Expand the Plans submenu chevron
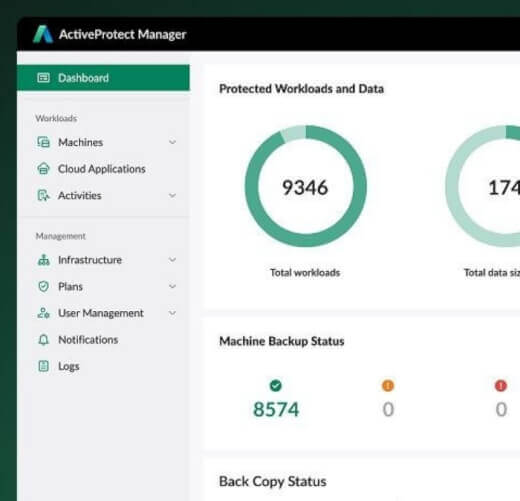This screenshot has width=520, height=501. 172,286
